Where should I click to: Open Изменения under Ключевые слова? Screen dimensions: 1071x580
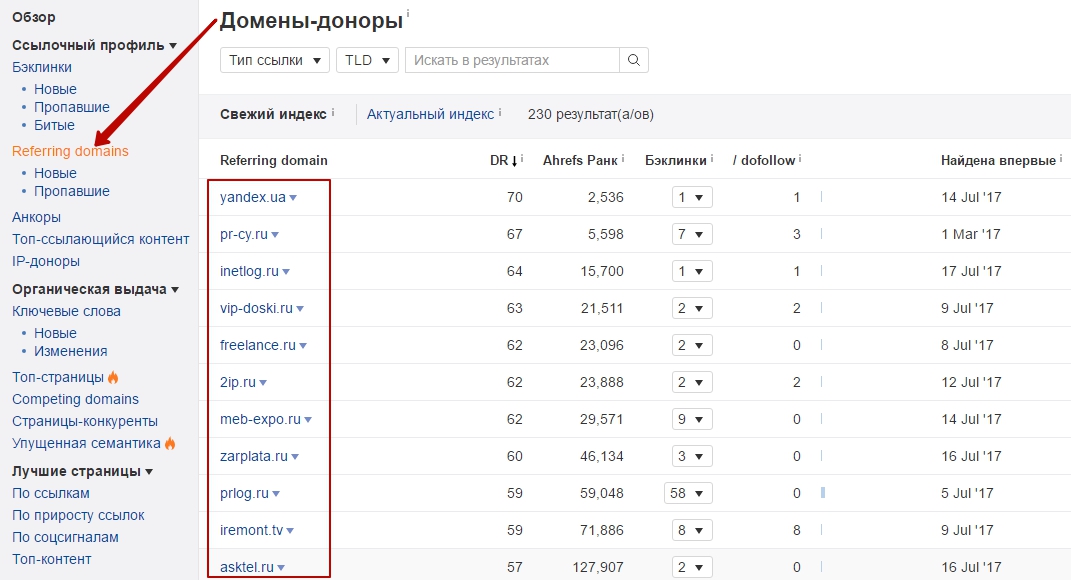pyautogui.click(x=70, y=351)
